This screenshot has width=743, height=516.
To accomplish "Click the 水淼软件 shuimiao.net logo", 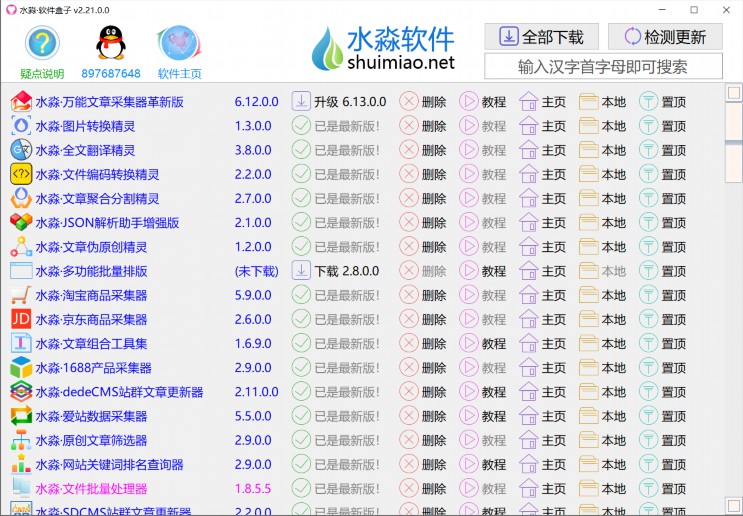I will [384, 48].
